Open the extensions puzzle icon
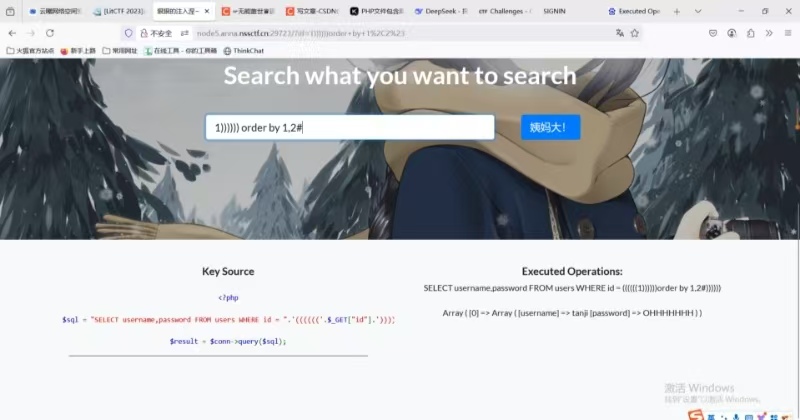800x420 pixels. click(x=751, y=33)
